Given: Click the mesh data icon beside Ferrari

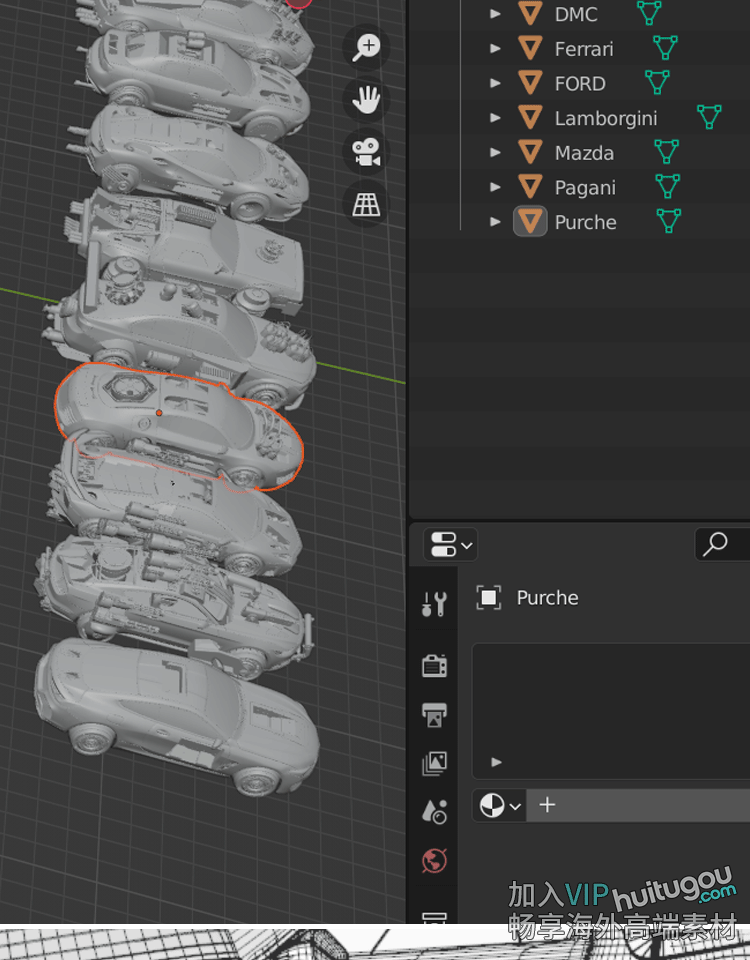Looking at the screenshot, I should 665,48.
